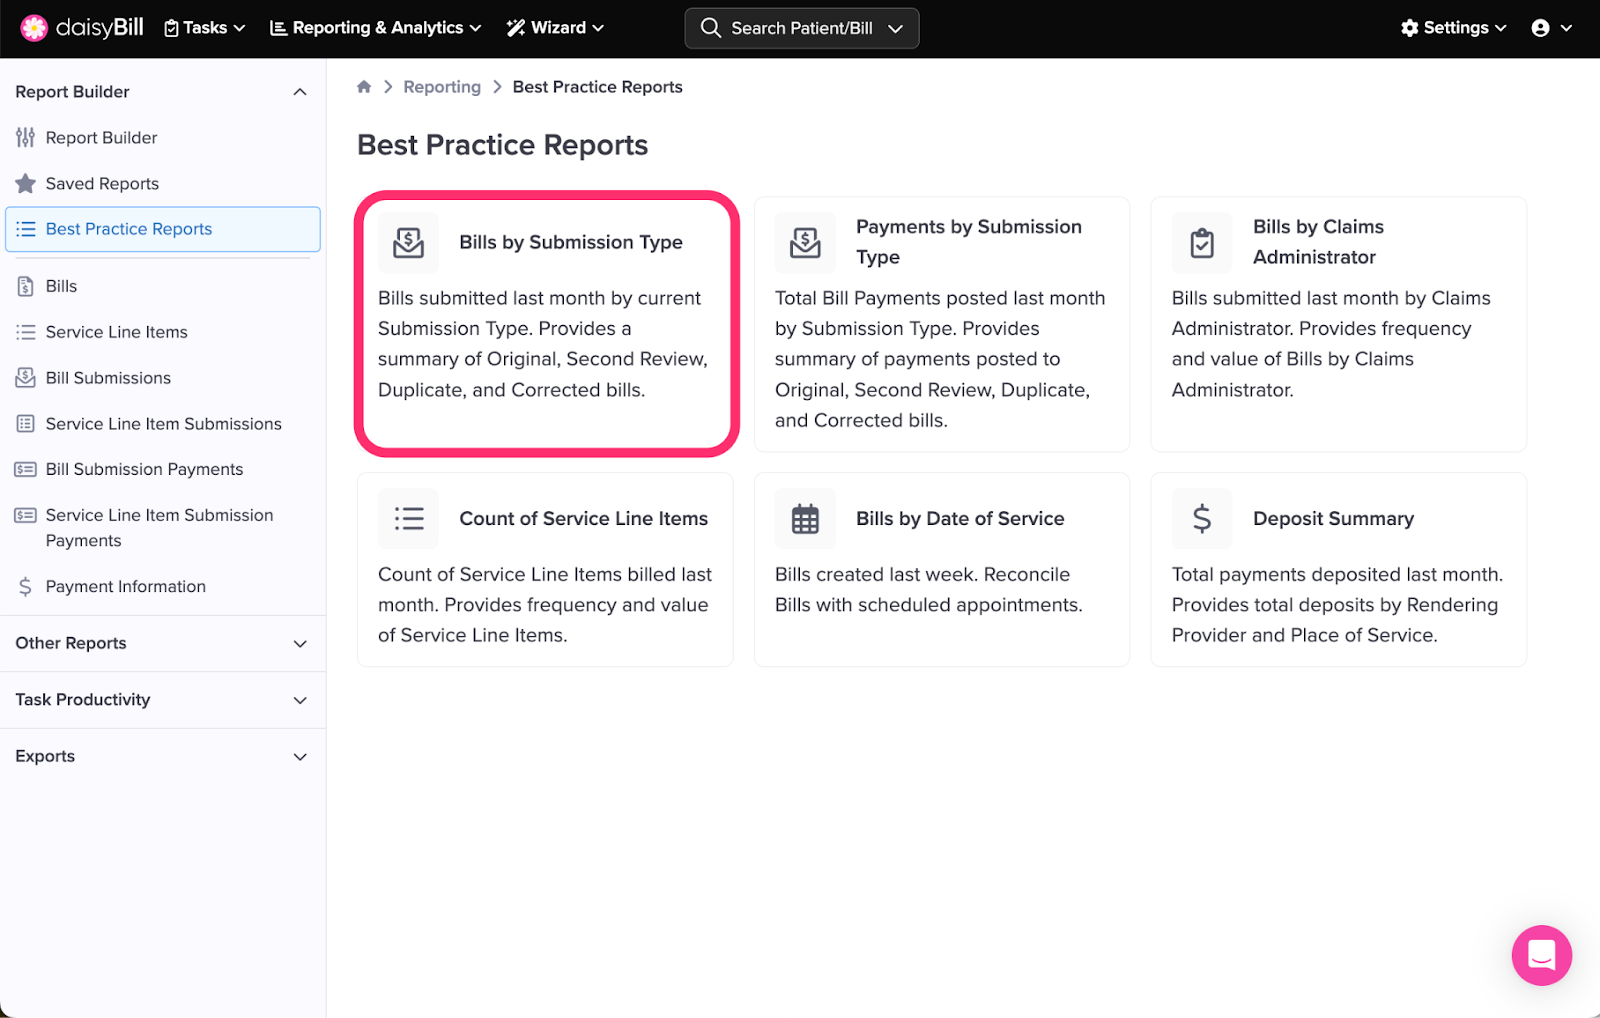Click the Saved Reports star icon
This screenshot has height=1018, width=1600.
click(x=25, y=184)
